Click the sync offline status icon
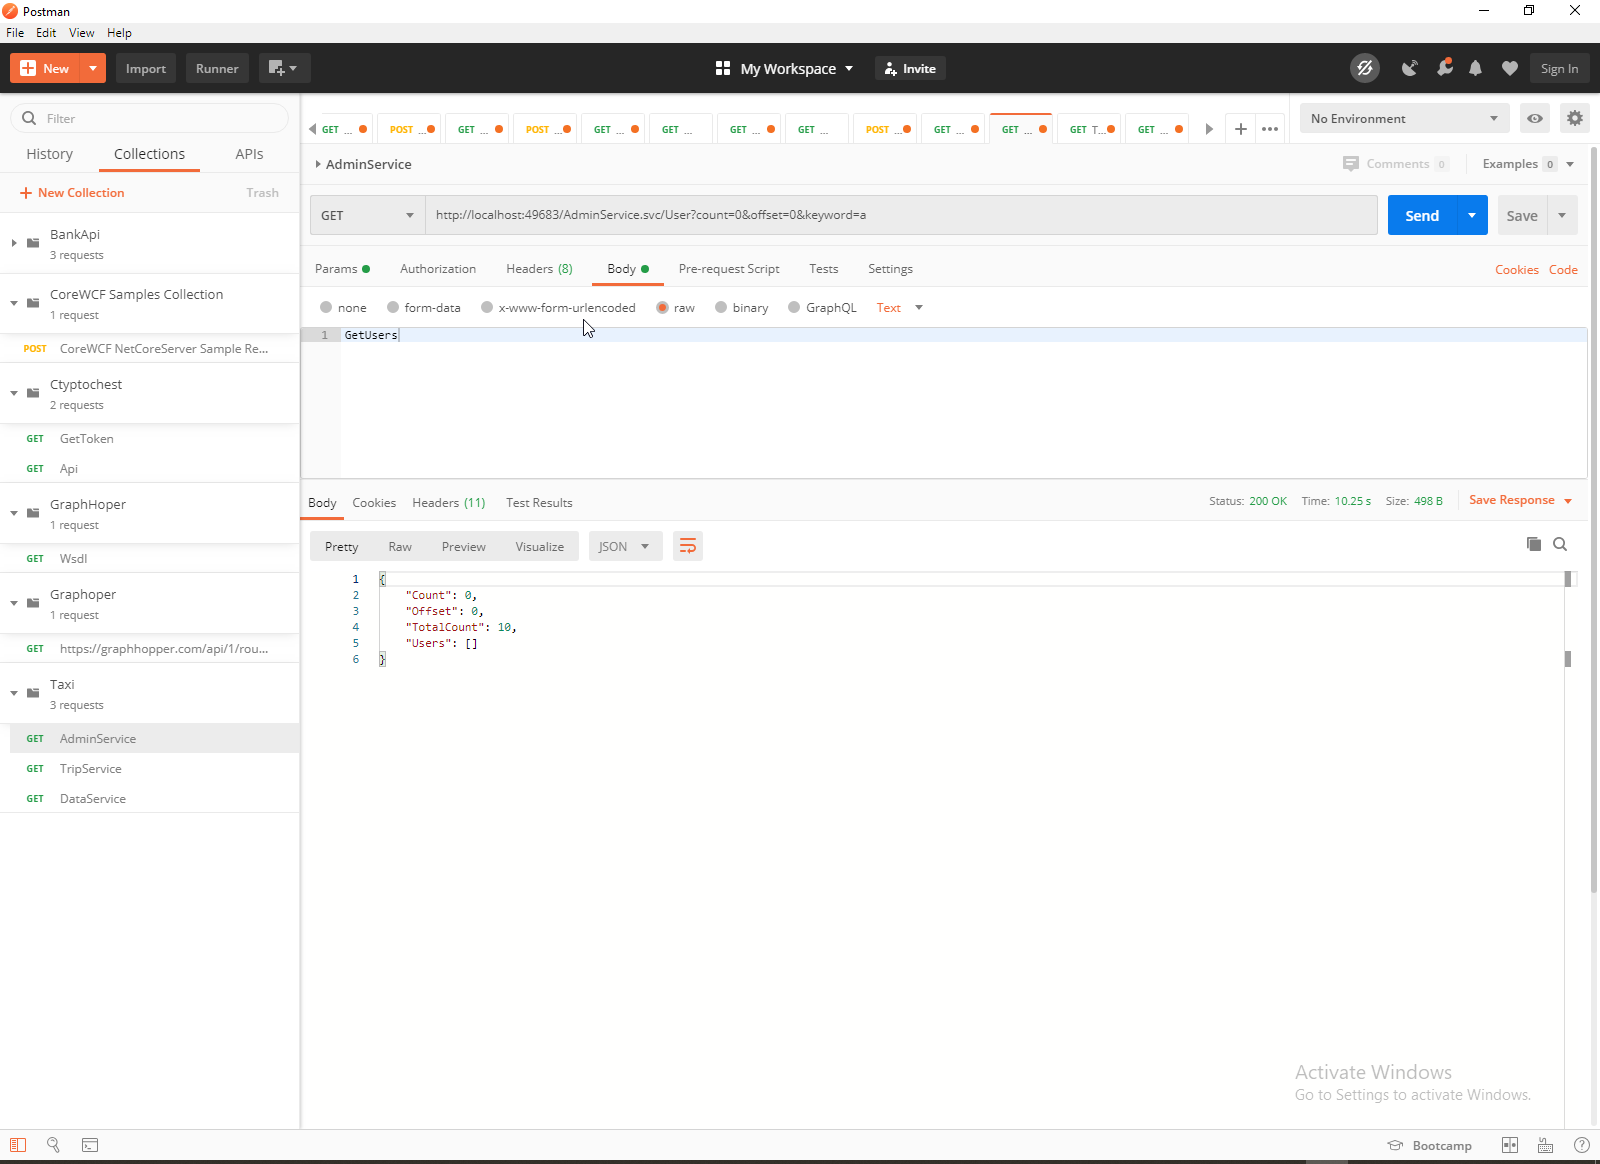 [1364, 68]
